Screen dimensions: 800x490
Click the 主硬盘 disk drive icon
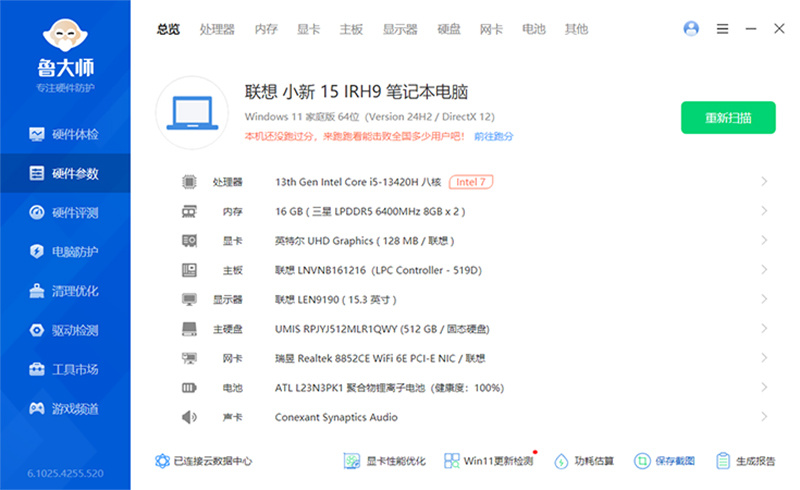coord(189,329)
